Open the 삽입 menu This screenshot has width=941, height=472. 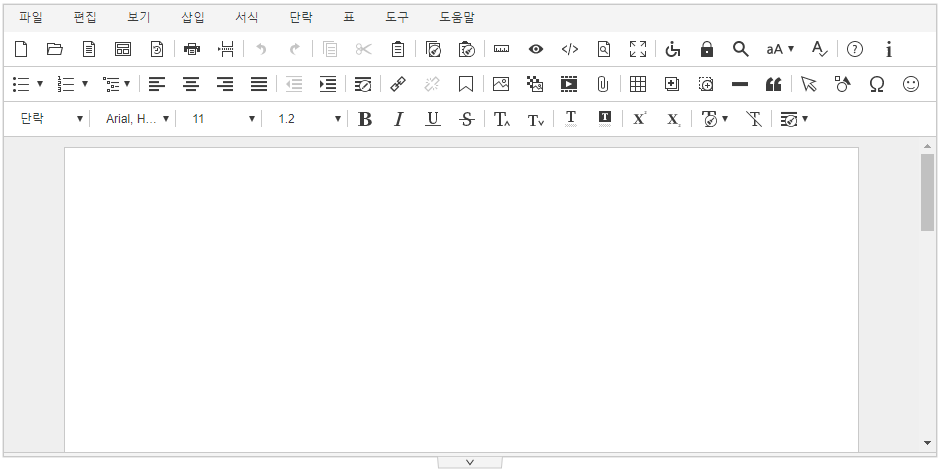(x=193, y=17)
